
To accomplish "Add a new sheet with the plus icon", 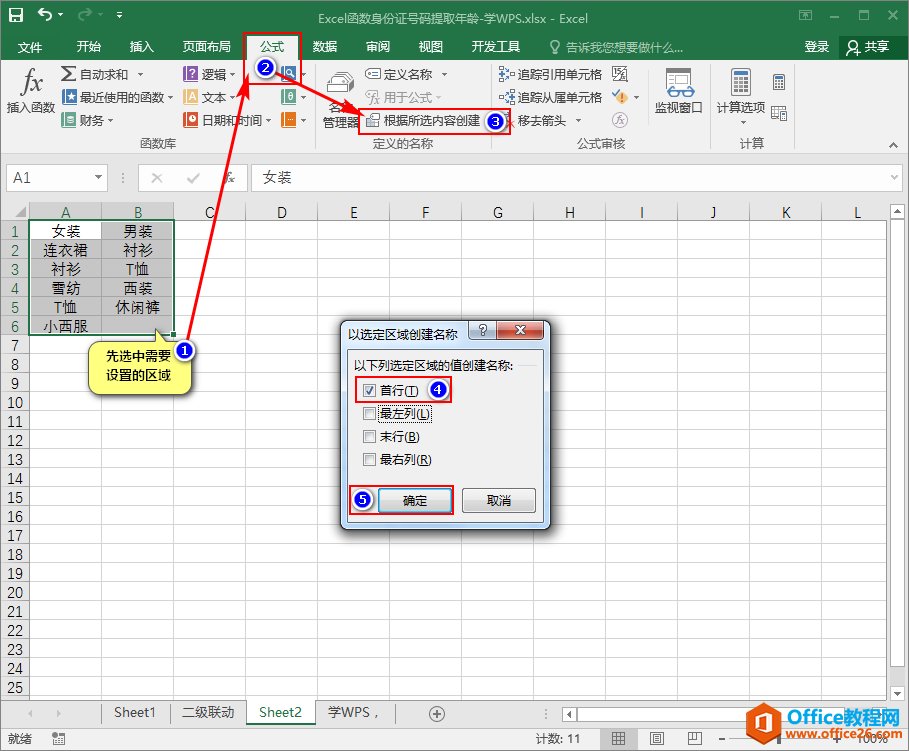I will [x=436, y=713].
